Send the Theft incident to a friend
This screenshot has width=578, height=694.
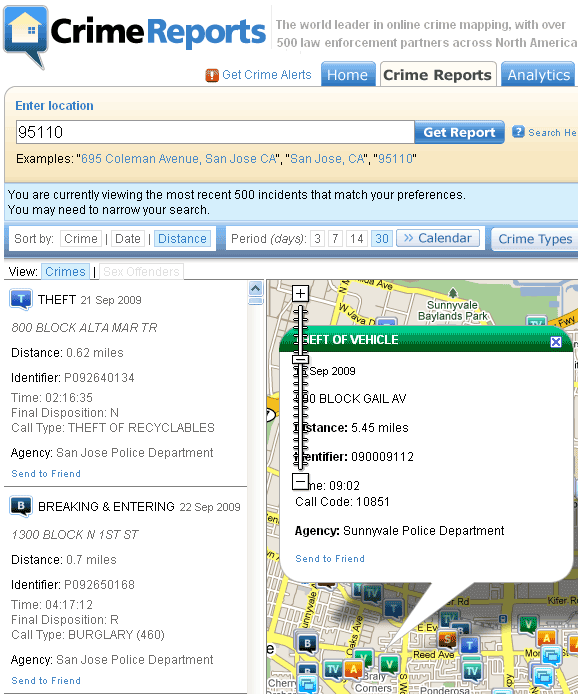pos(46,474)
